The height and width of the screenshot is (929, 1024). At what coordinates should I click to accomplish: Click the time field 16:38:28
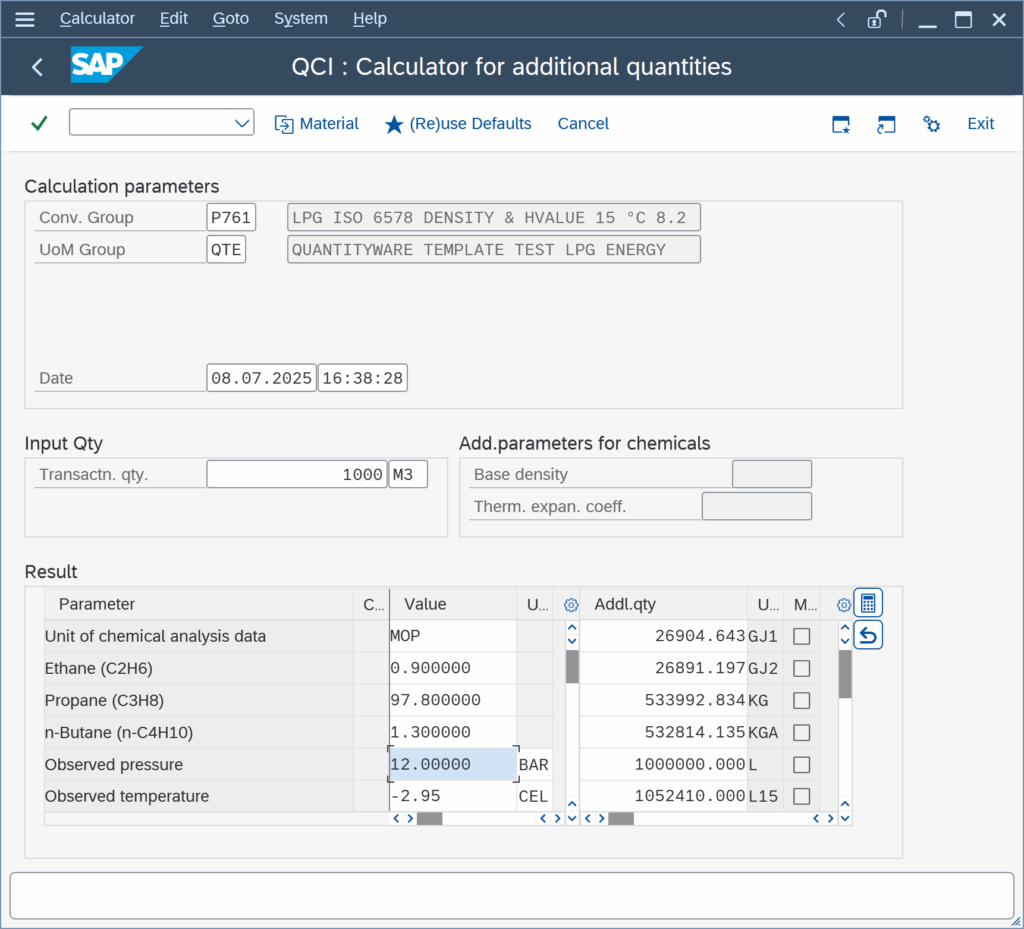(362, 378)
